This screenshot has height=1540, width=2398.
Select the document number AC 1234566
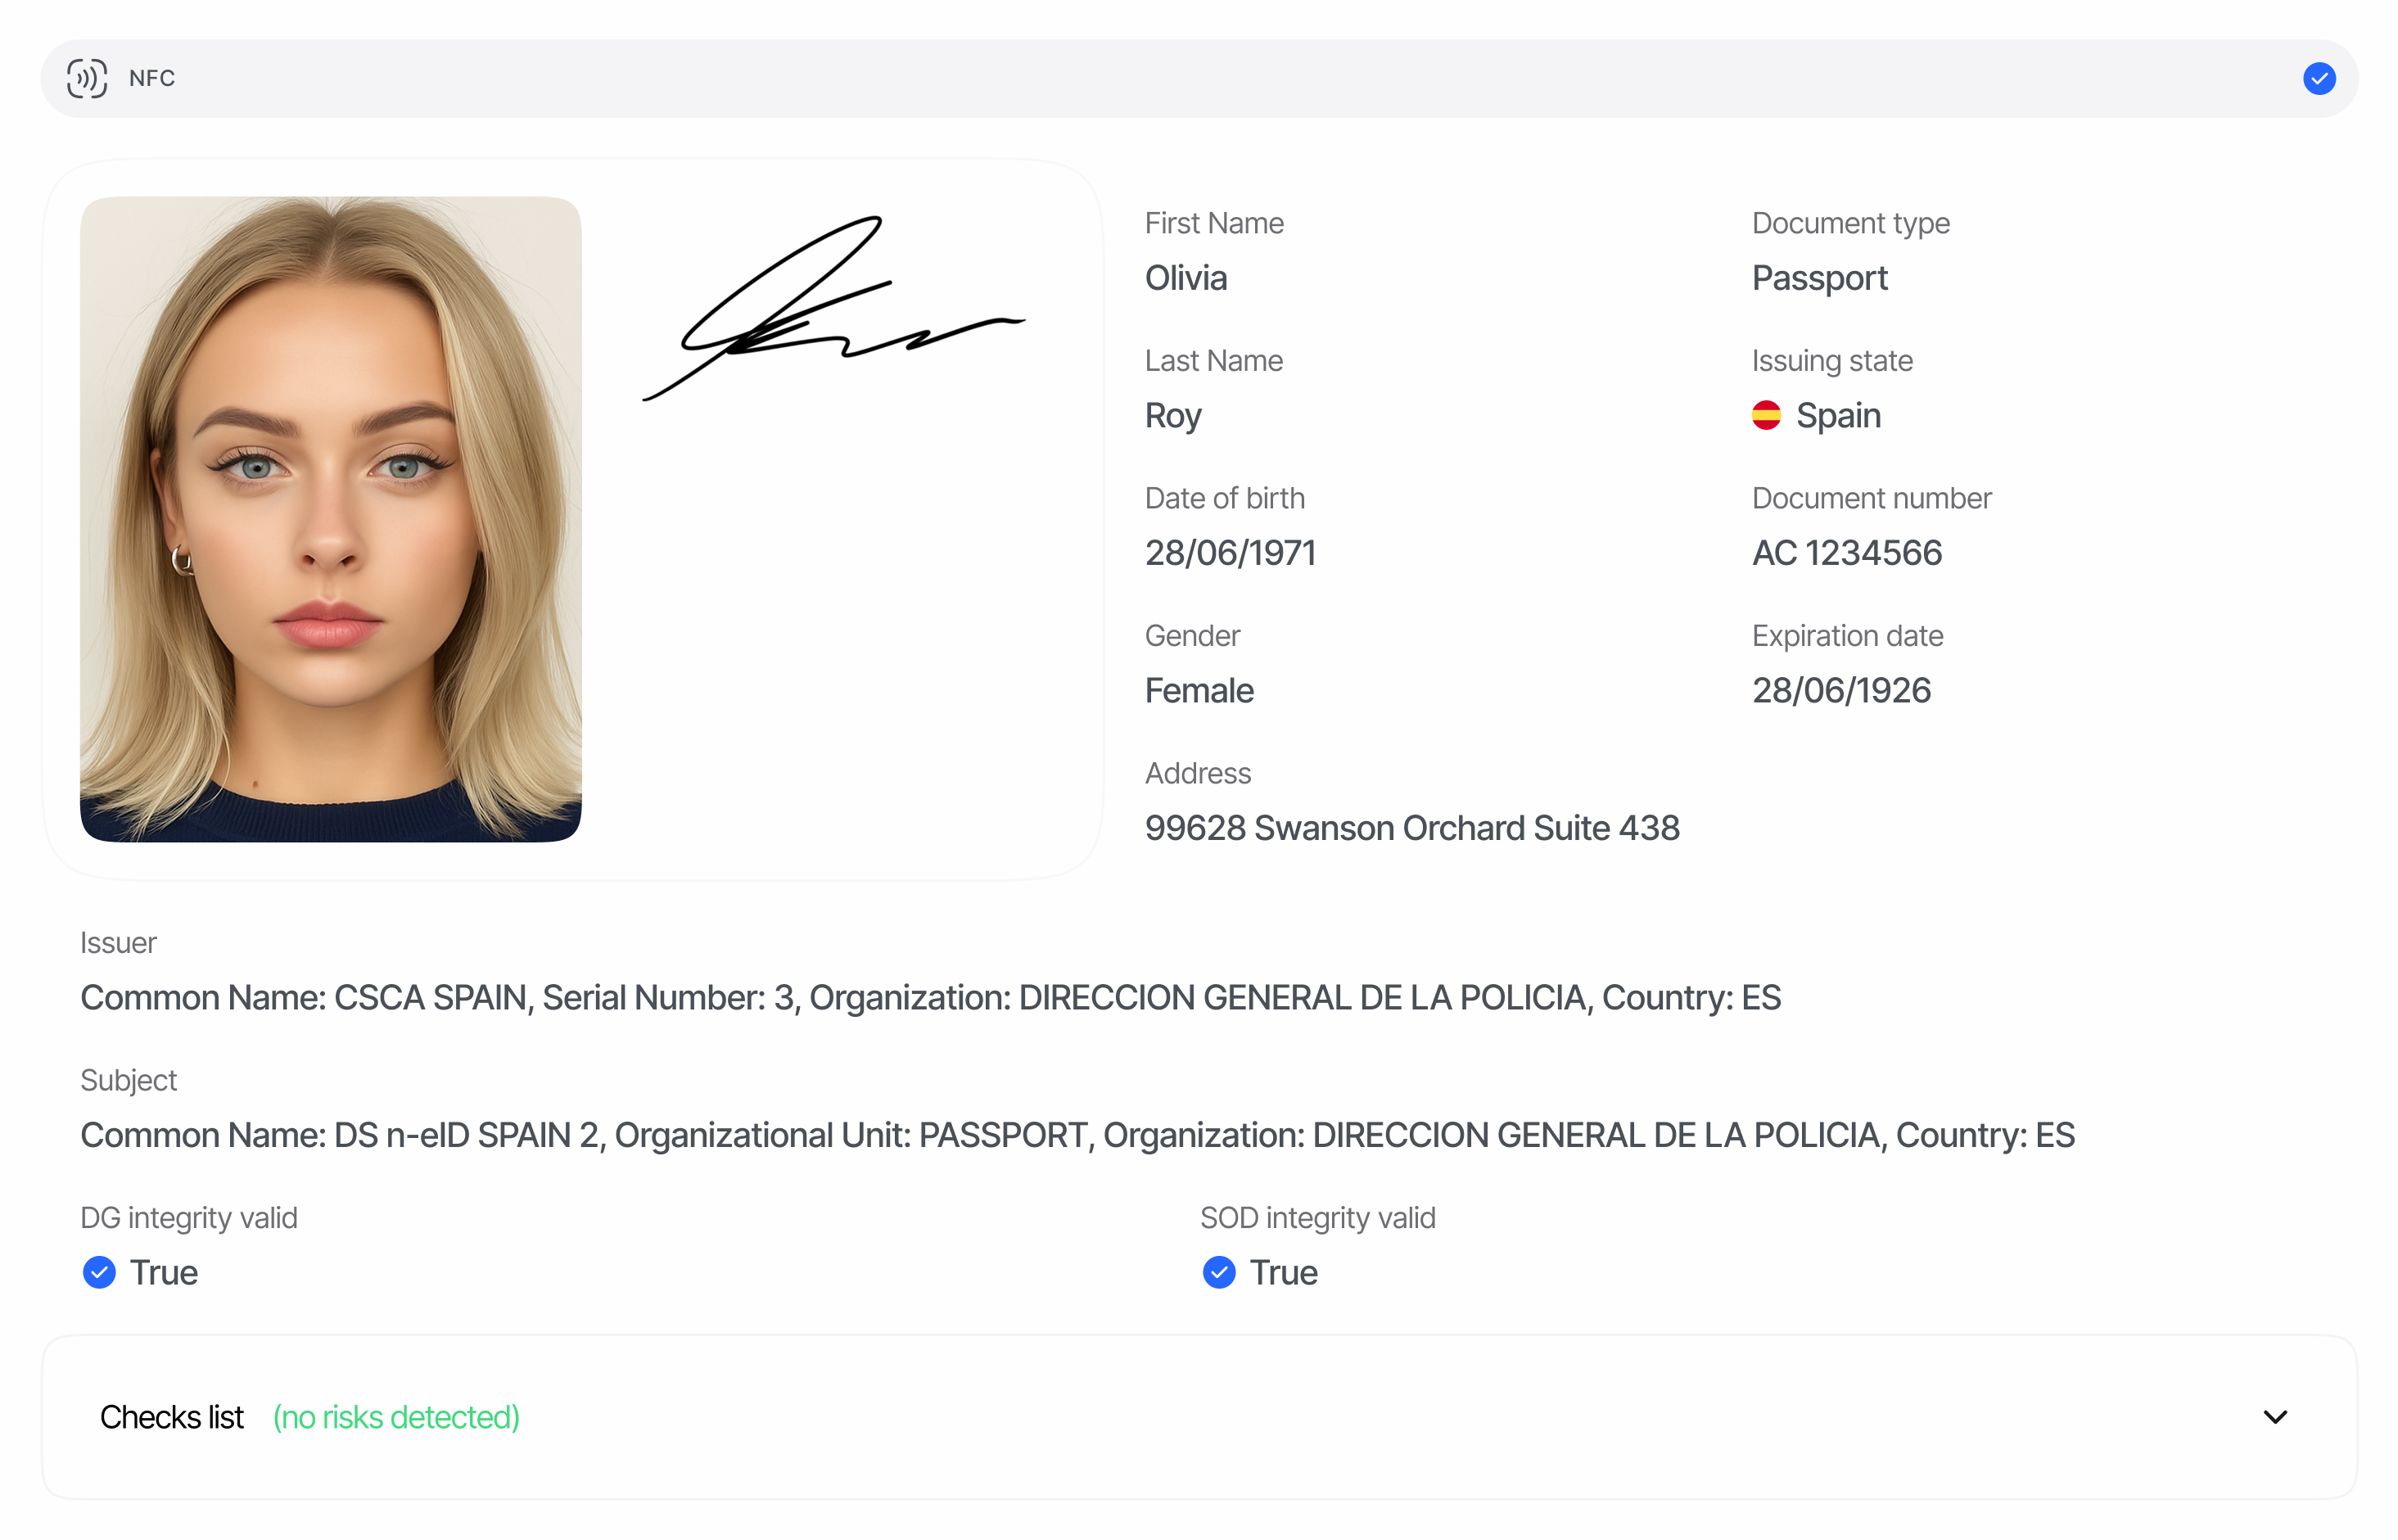[1846, 553]
